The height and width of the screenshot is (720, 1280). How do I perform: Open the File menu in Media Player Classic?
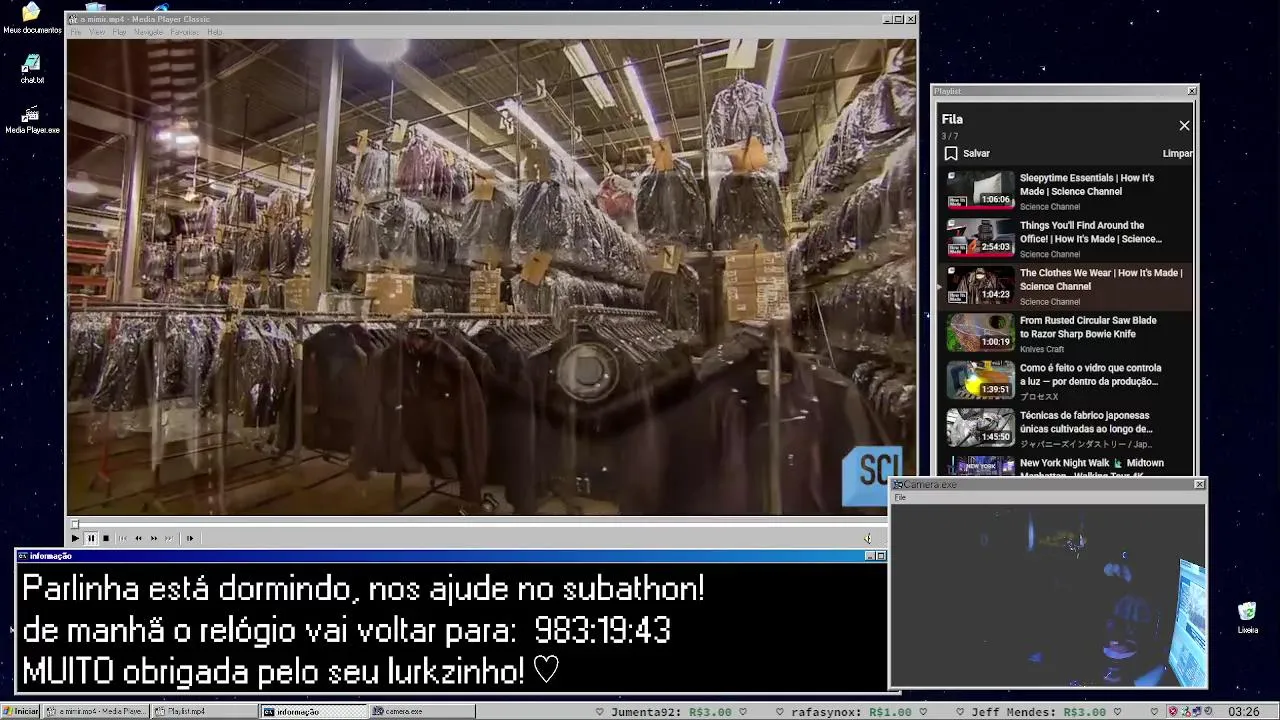pyautogui.click(x=75, y=32)
